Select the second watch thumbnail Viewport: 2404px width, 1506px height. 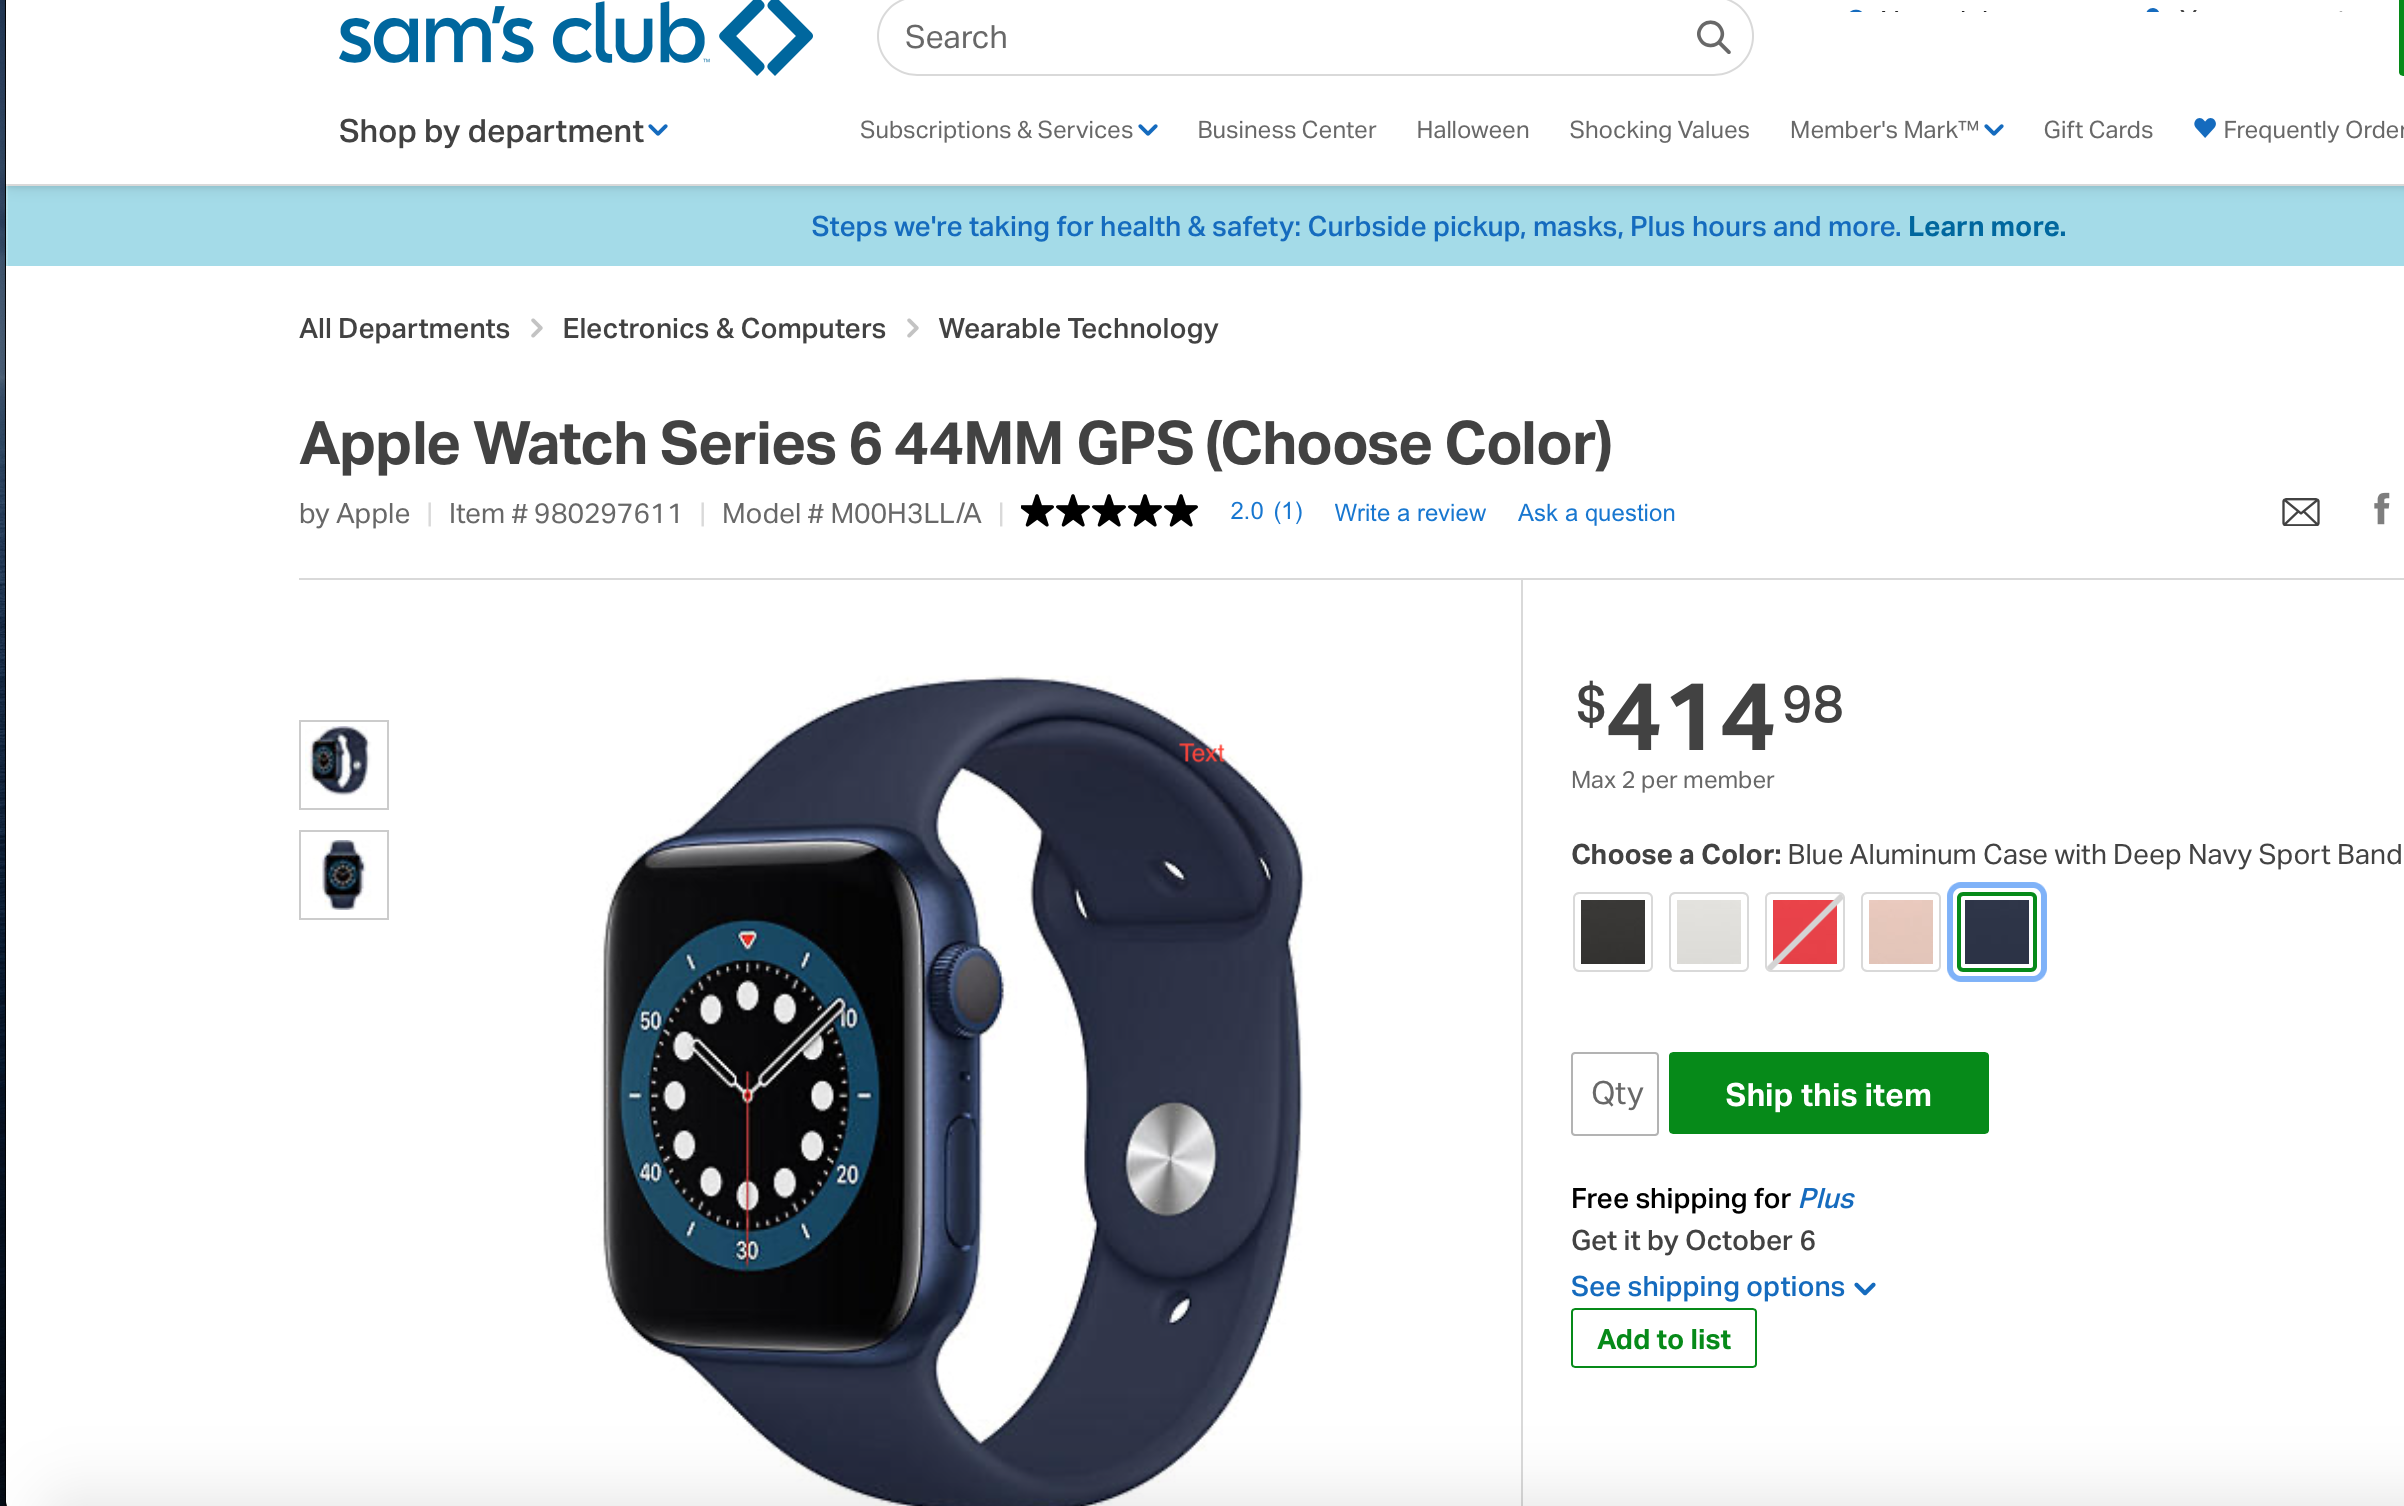pos(343,875)
